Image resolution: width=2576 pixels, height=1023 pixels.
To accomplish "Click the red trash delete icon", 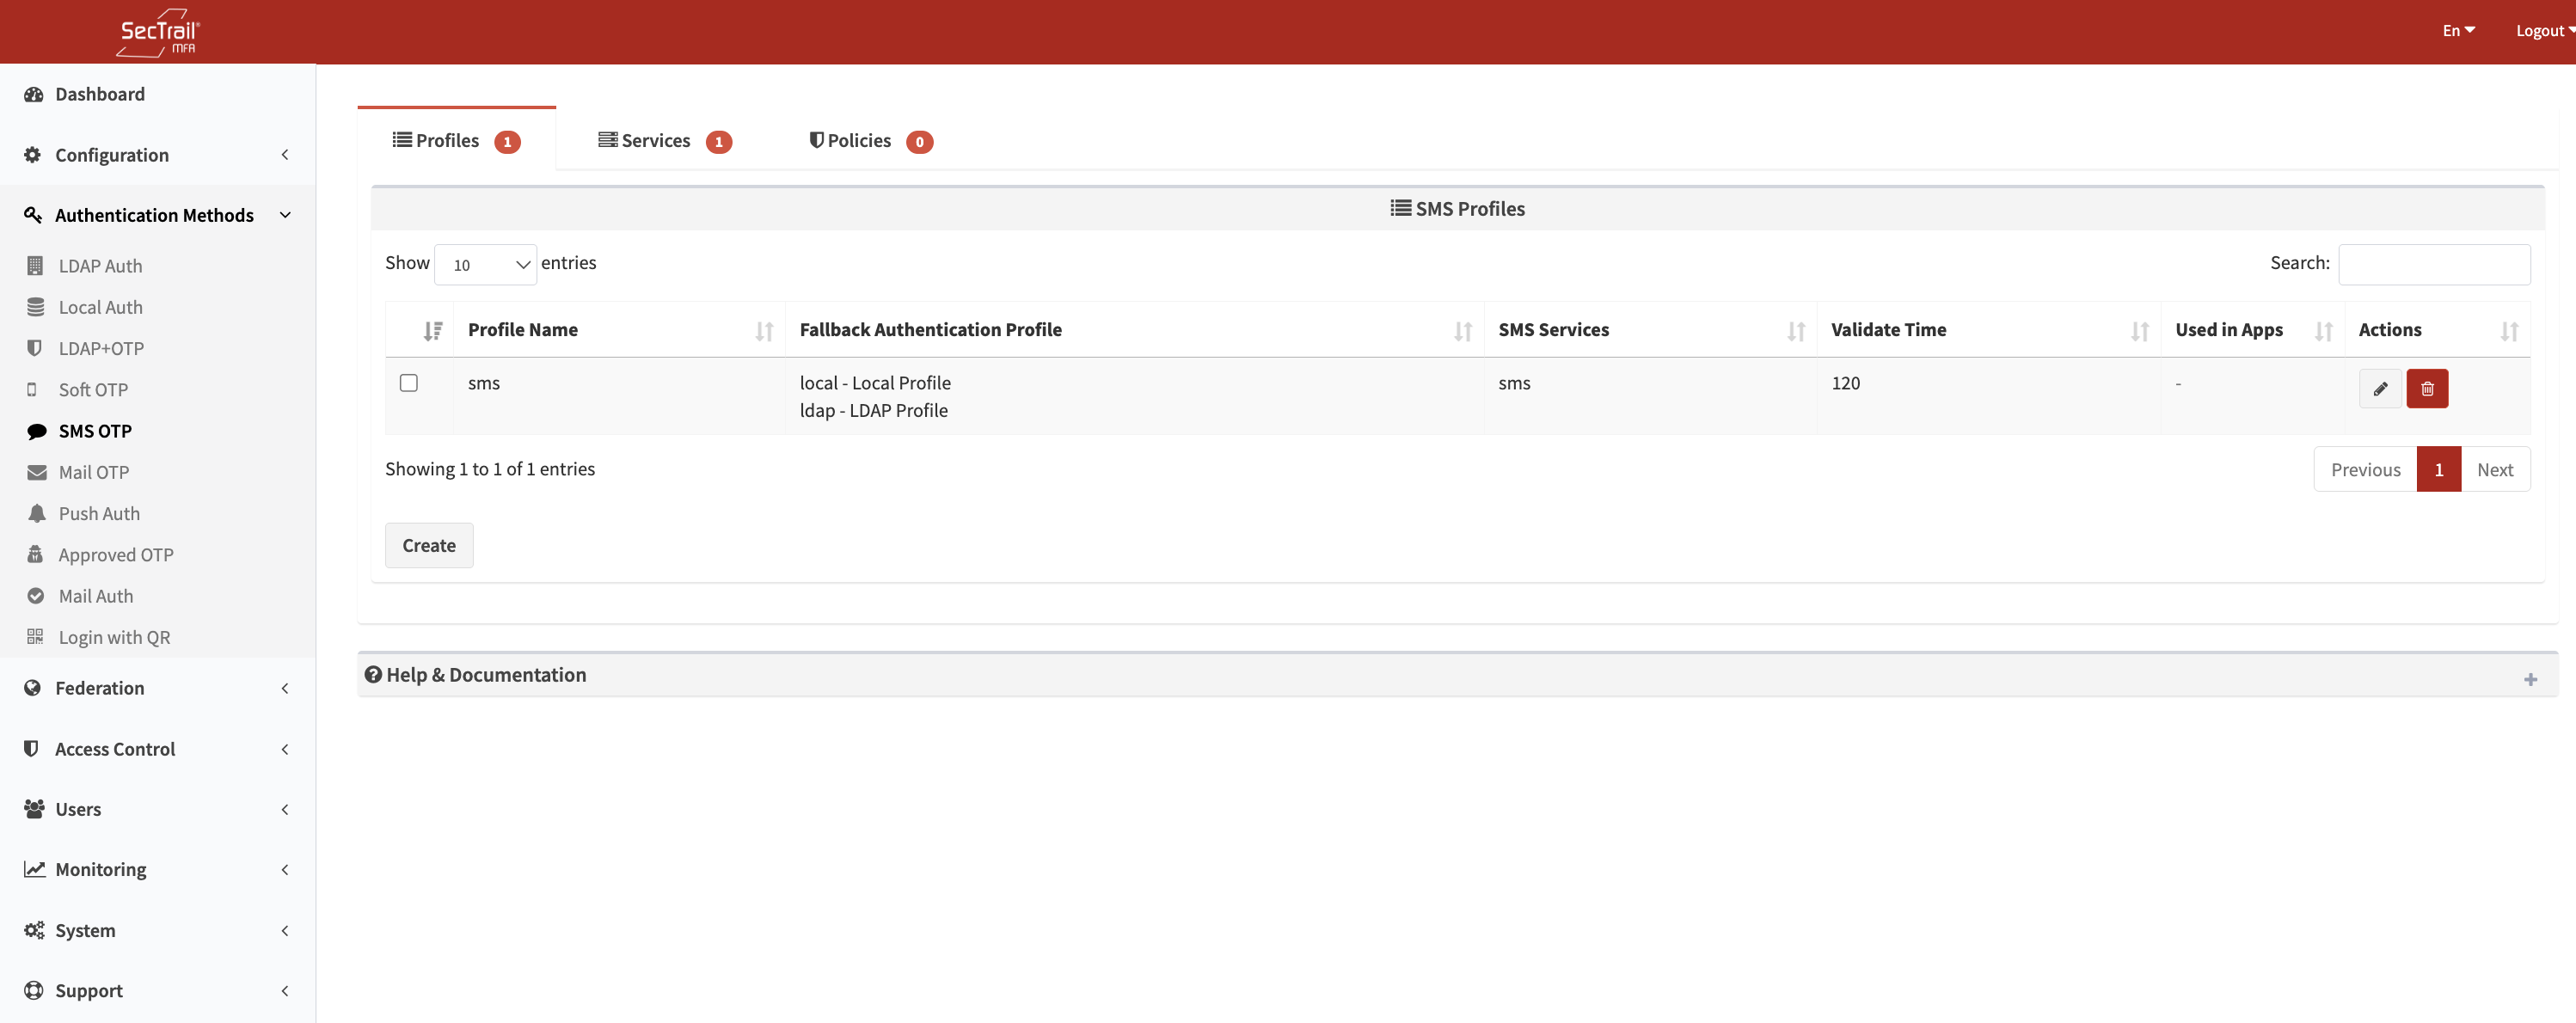I will pyautogui.click(x=2426, y=388).
